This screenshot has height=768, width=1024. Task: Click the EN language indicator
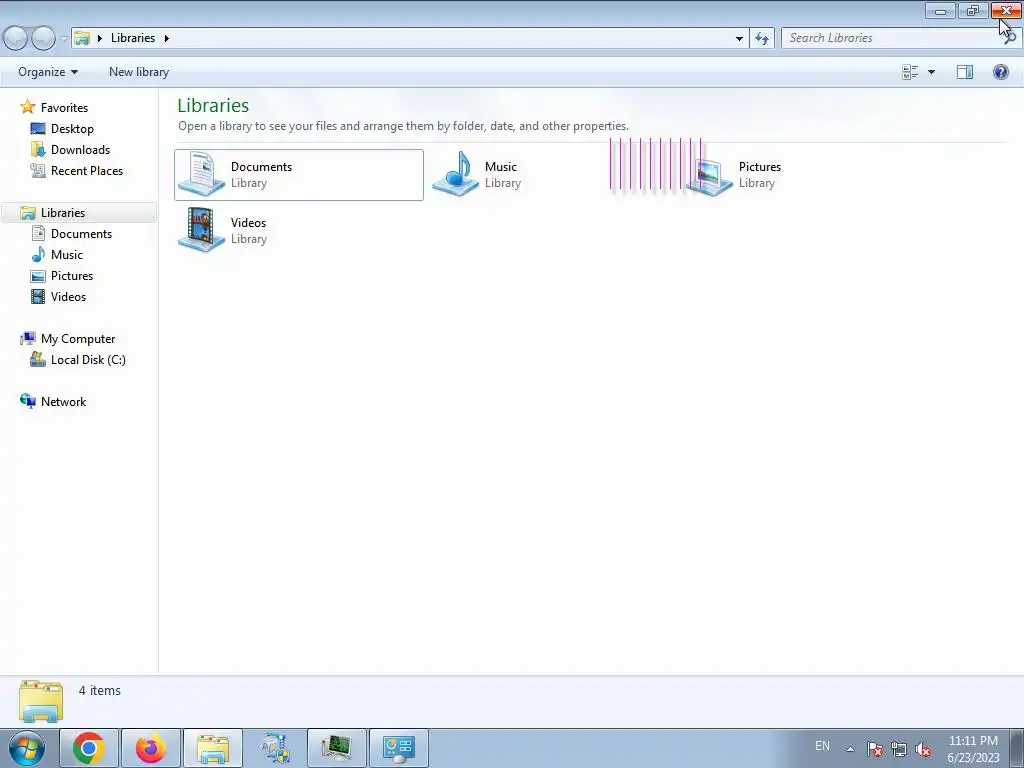(x=822, y=746)
